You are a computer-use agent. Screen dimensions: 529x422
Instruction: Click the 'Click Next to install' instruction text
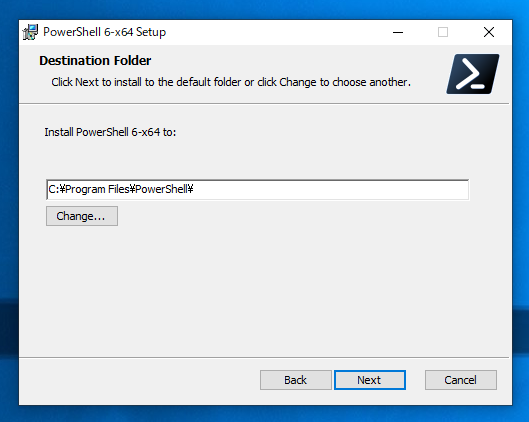[231, 82]
